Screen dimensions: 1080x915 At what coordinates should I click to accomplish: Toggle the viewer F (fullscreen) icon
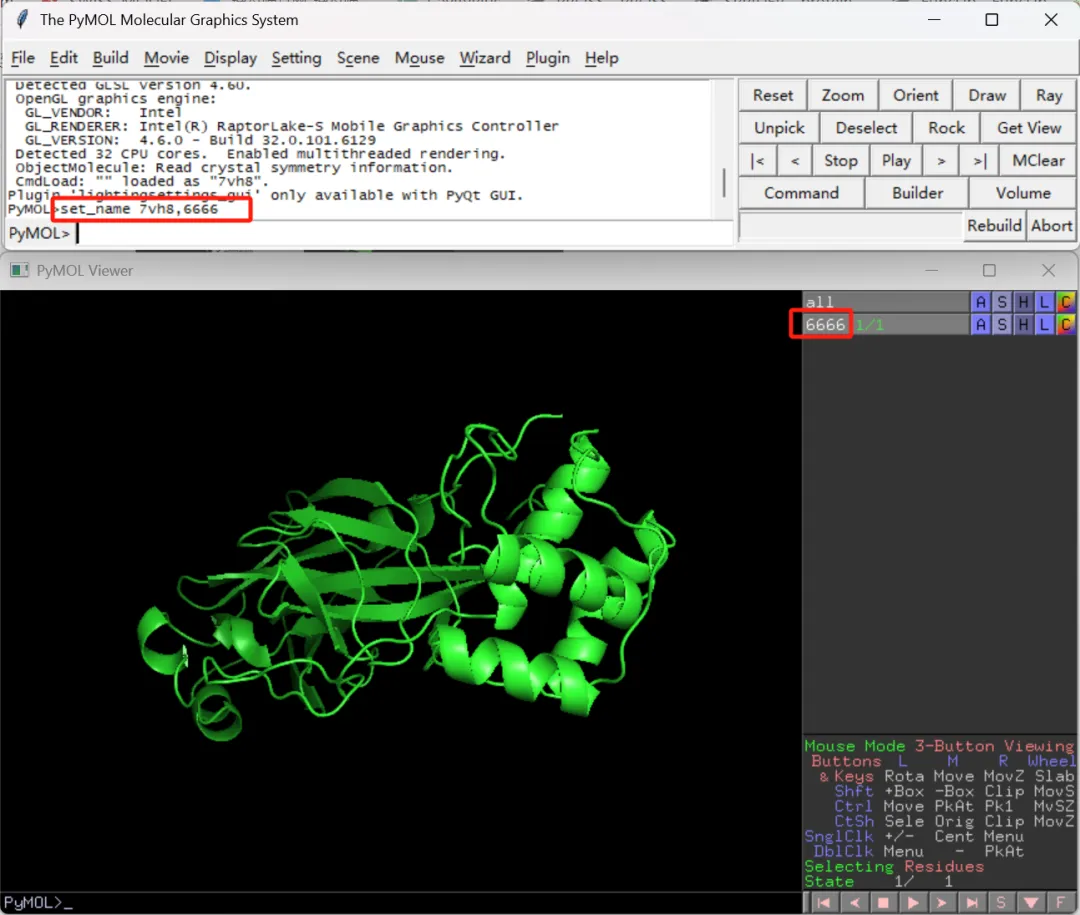coord(1060,903)
